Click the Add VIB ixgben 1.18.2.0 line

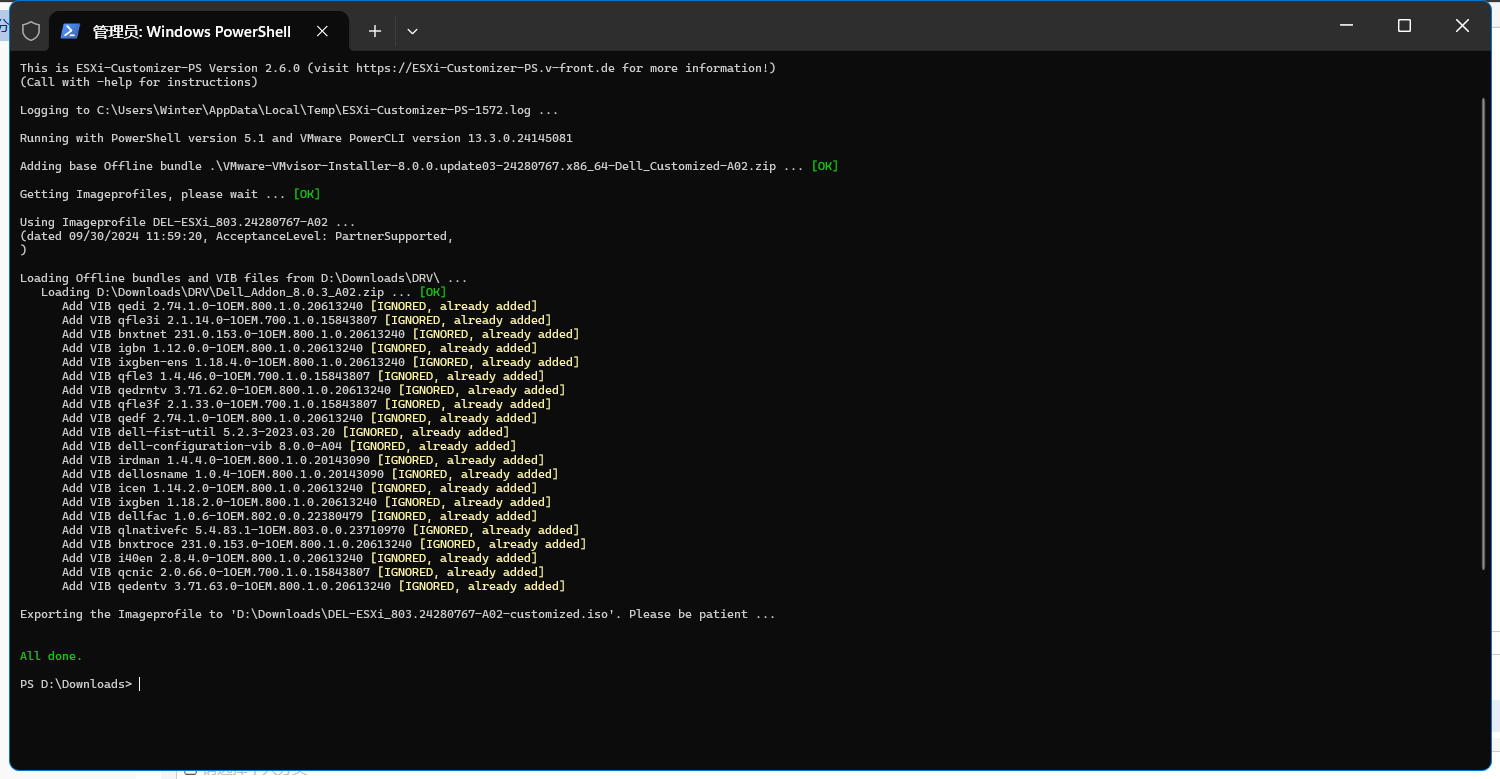tap(306, 502)
